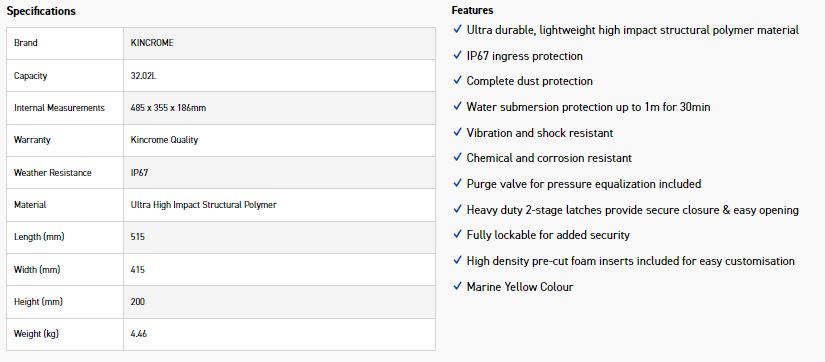Click the checkmark next to Water submersion protection
Image resolution: width=825 pixels, height=362 pixels.
pos(457,106)
